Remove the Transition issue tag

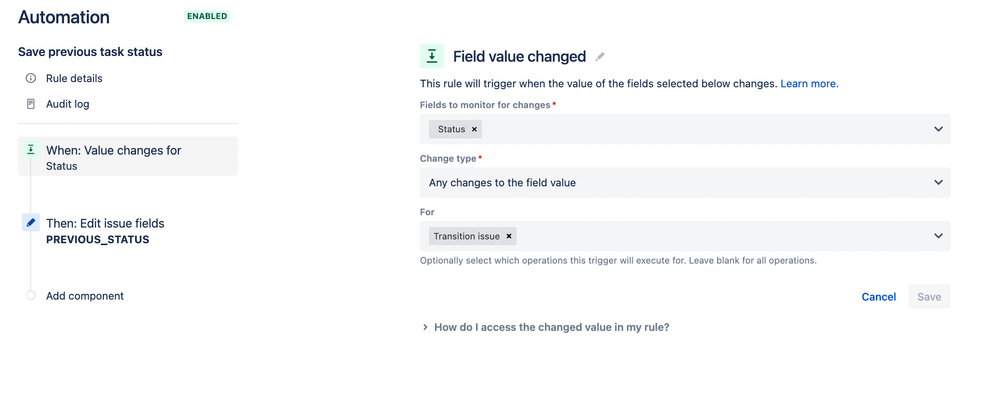[x=509, y=236]
